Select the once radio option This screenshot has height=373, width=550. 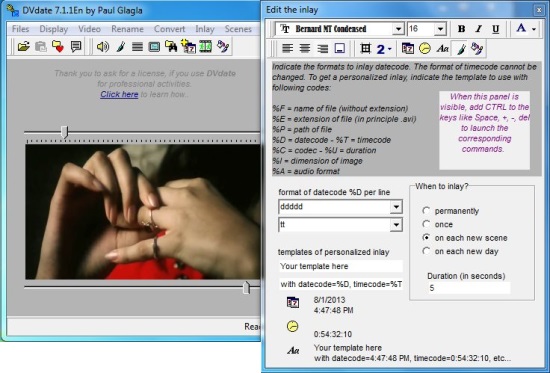point(426,224)
